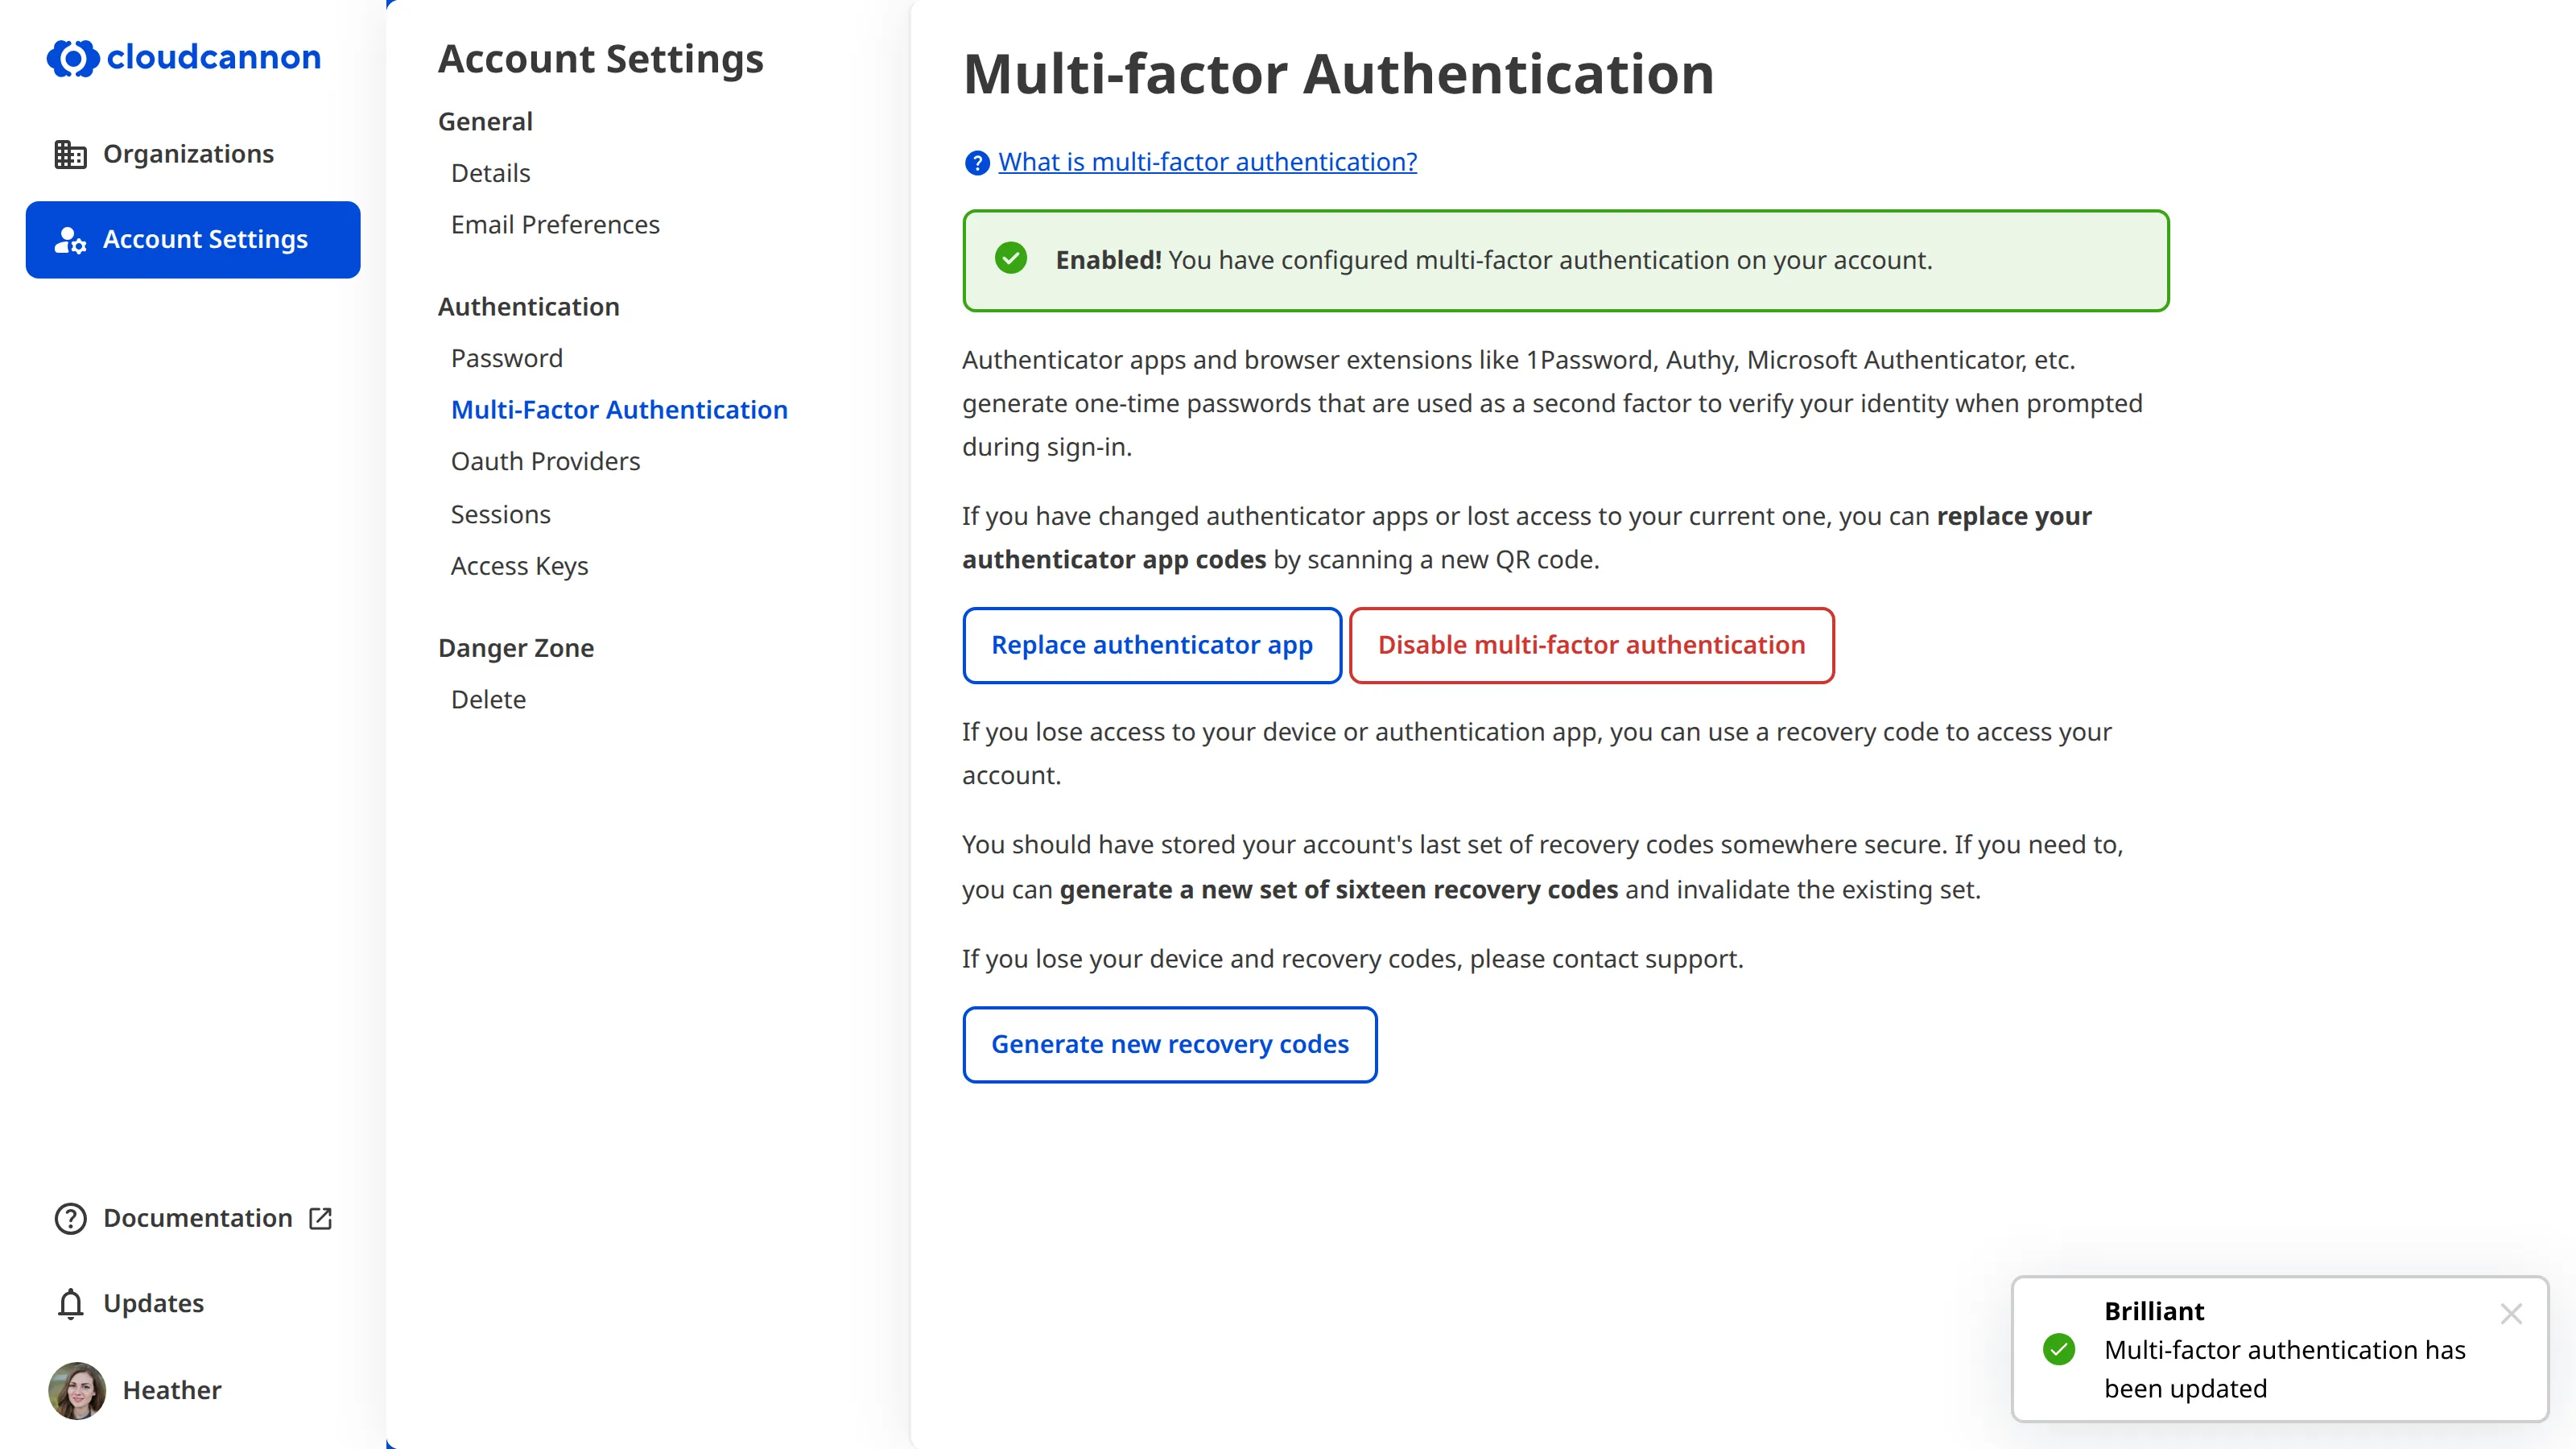Open 'What is multi-factor authentication?' link

[x=1207, y=162]
